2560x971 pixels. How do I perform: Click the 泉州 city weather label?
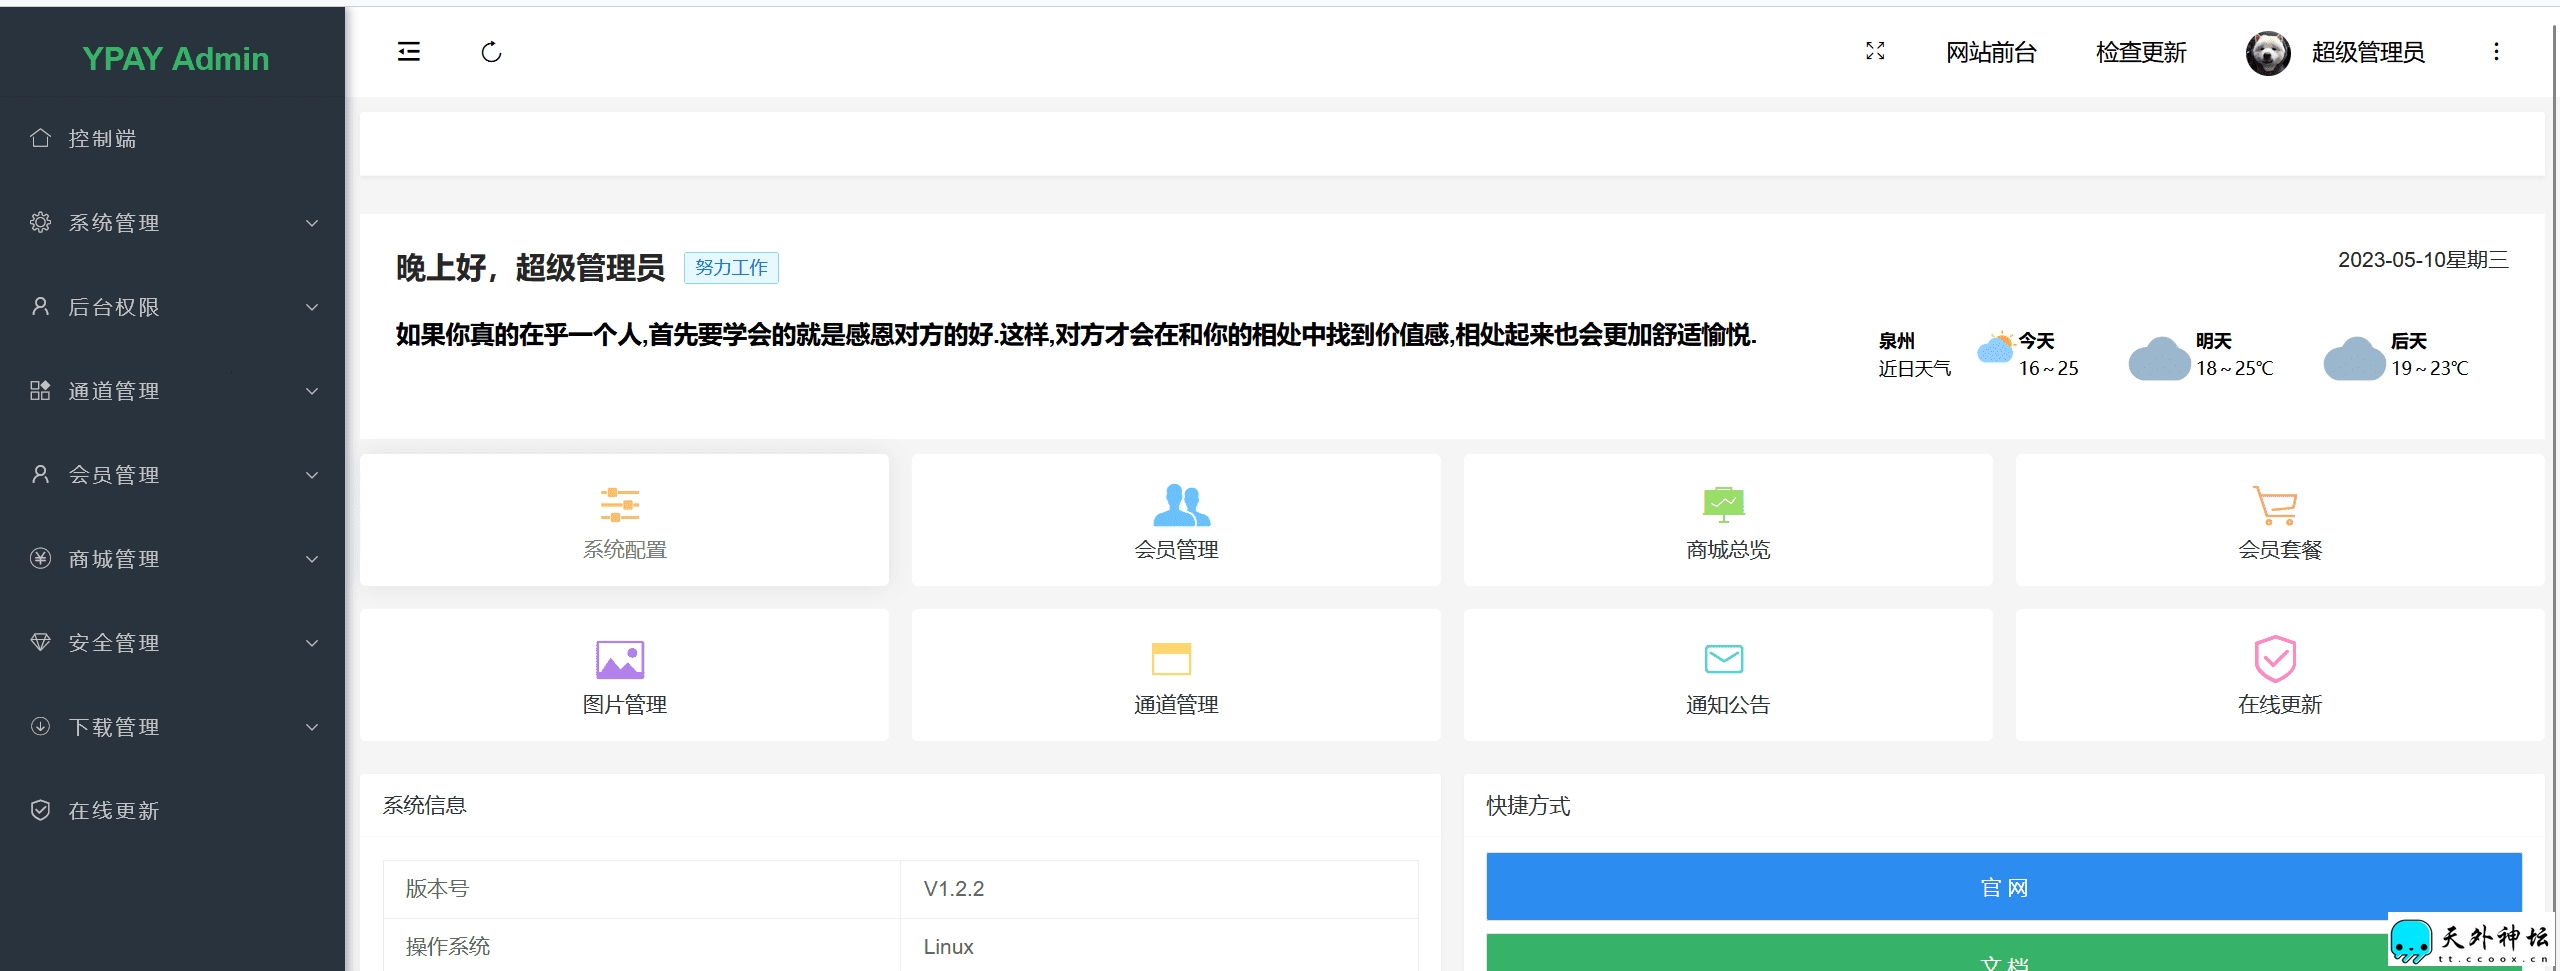1897,341
